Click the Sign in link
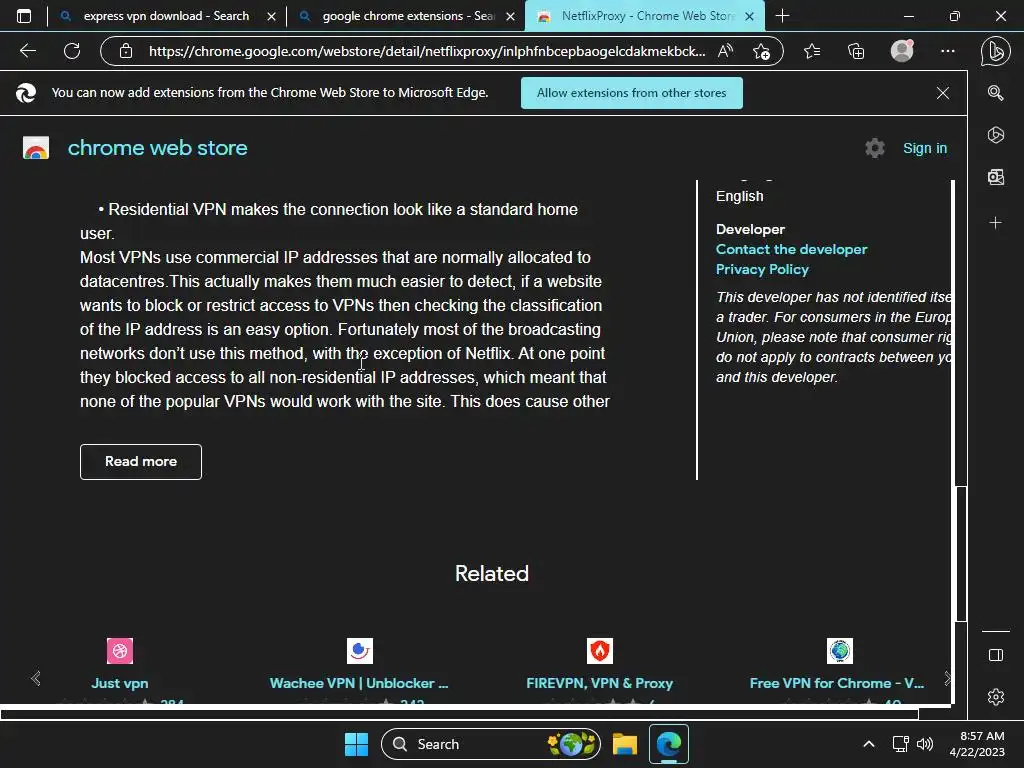Screen dimensions: 1024x768 click(x=925, y=148)
